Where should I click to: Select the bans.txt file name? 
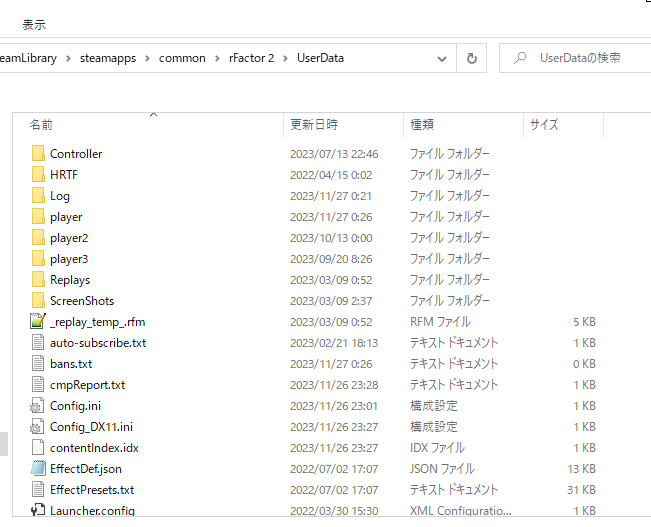click(x=71, y=364)
